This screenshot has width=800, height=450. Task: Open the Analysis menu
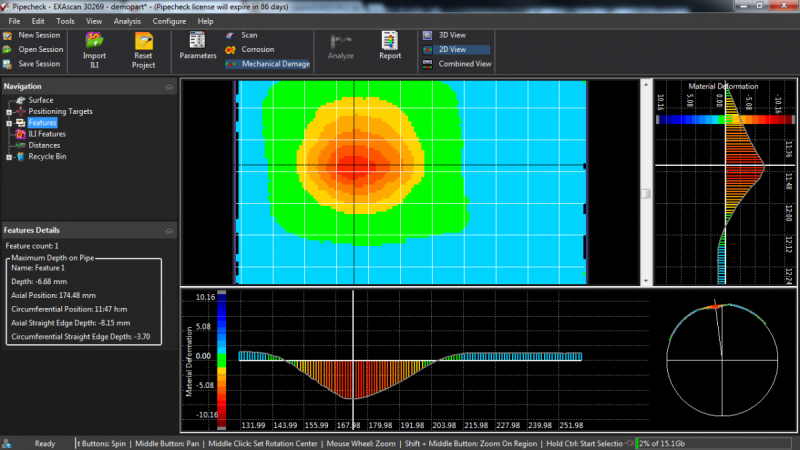click(x=127, y=20)
